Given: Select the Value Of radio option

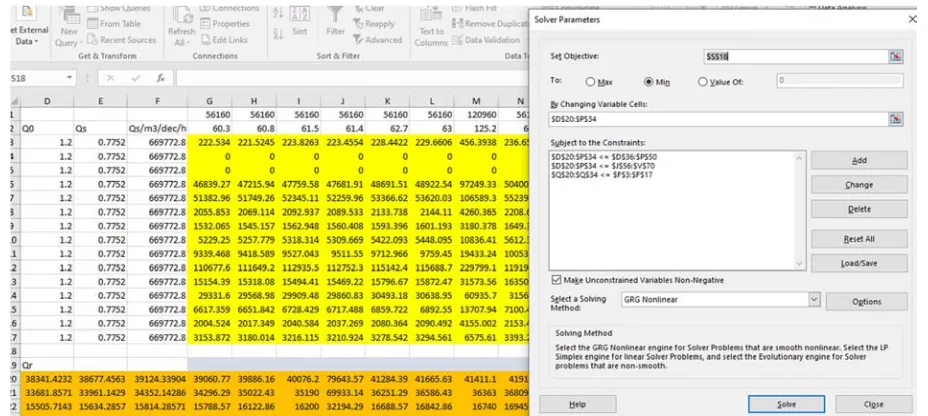Looking at the screenshot, I should point(720,82).
